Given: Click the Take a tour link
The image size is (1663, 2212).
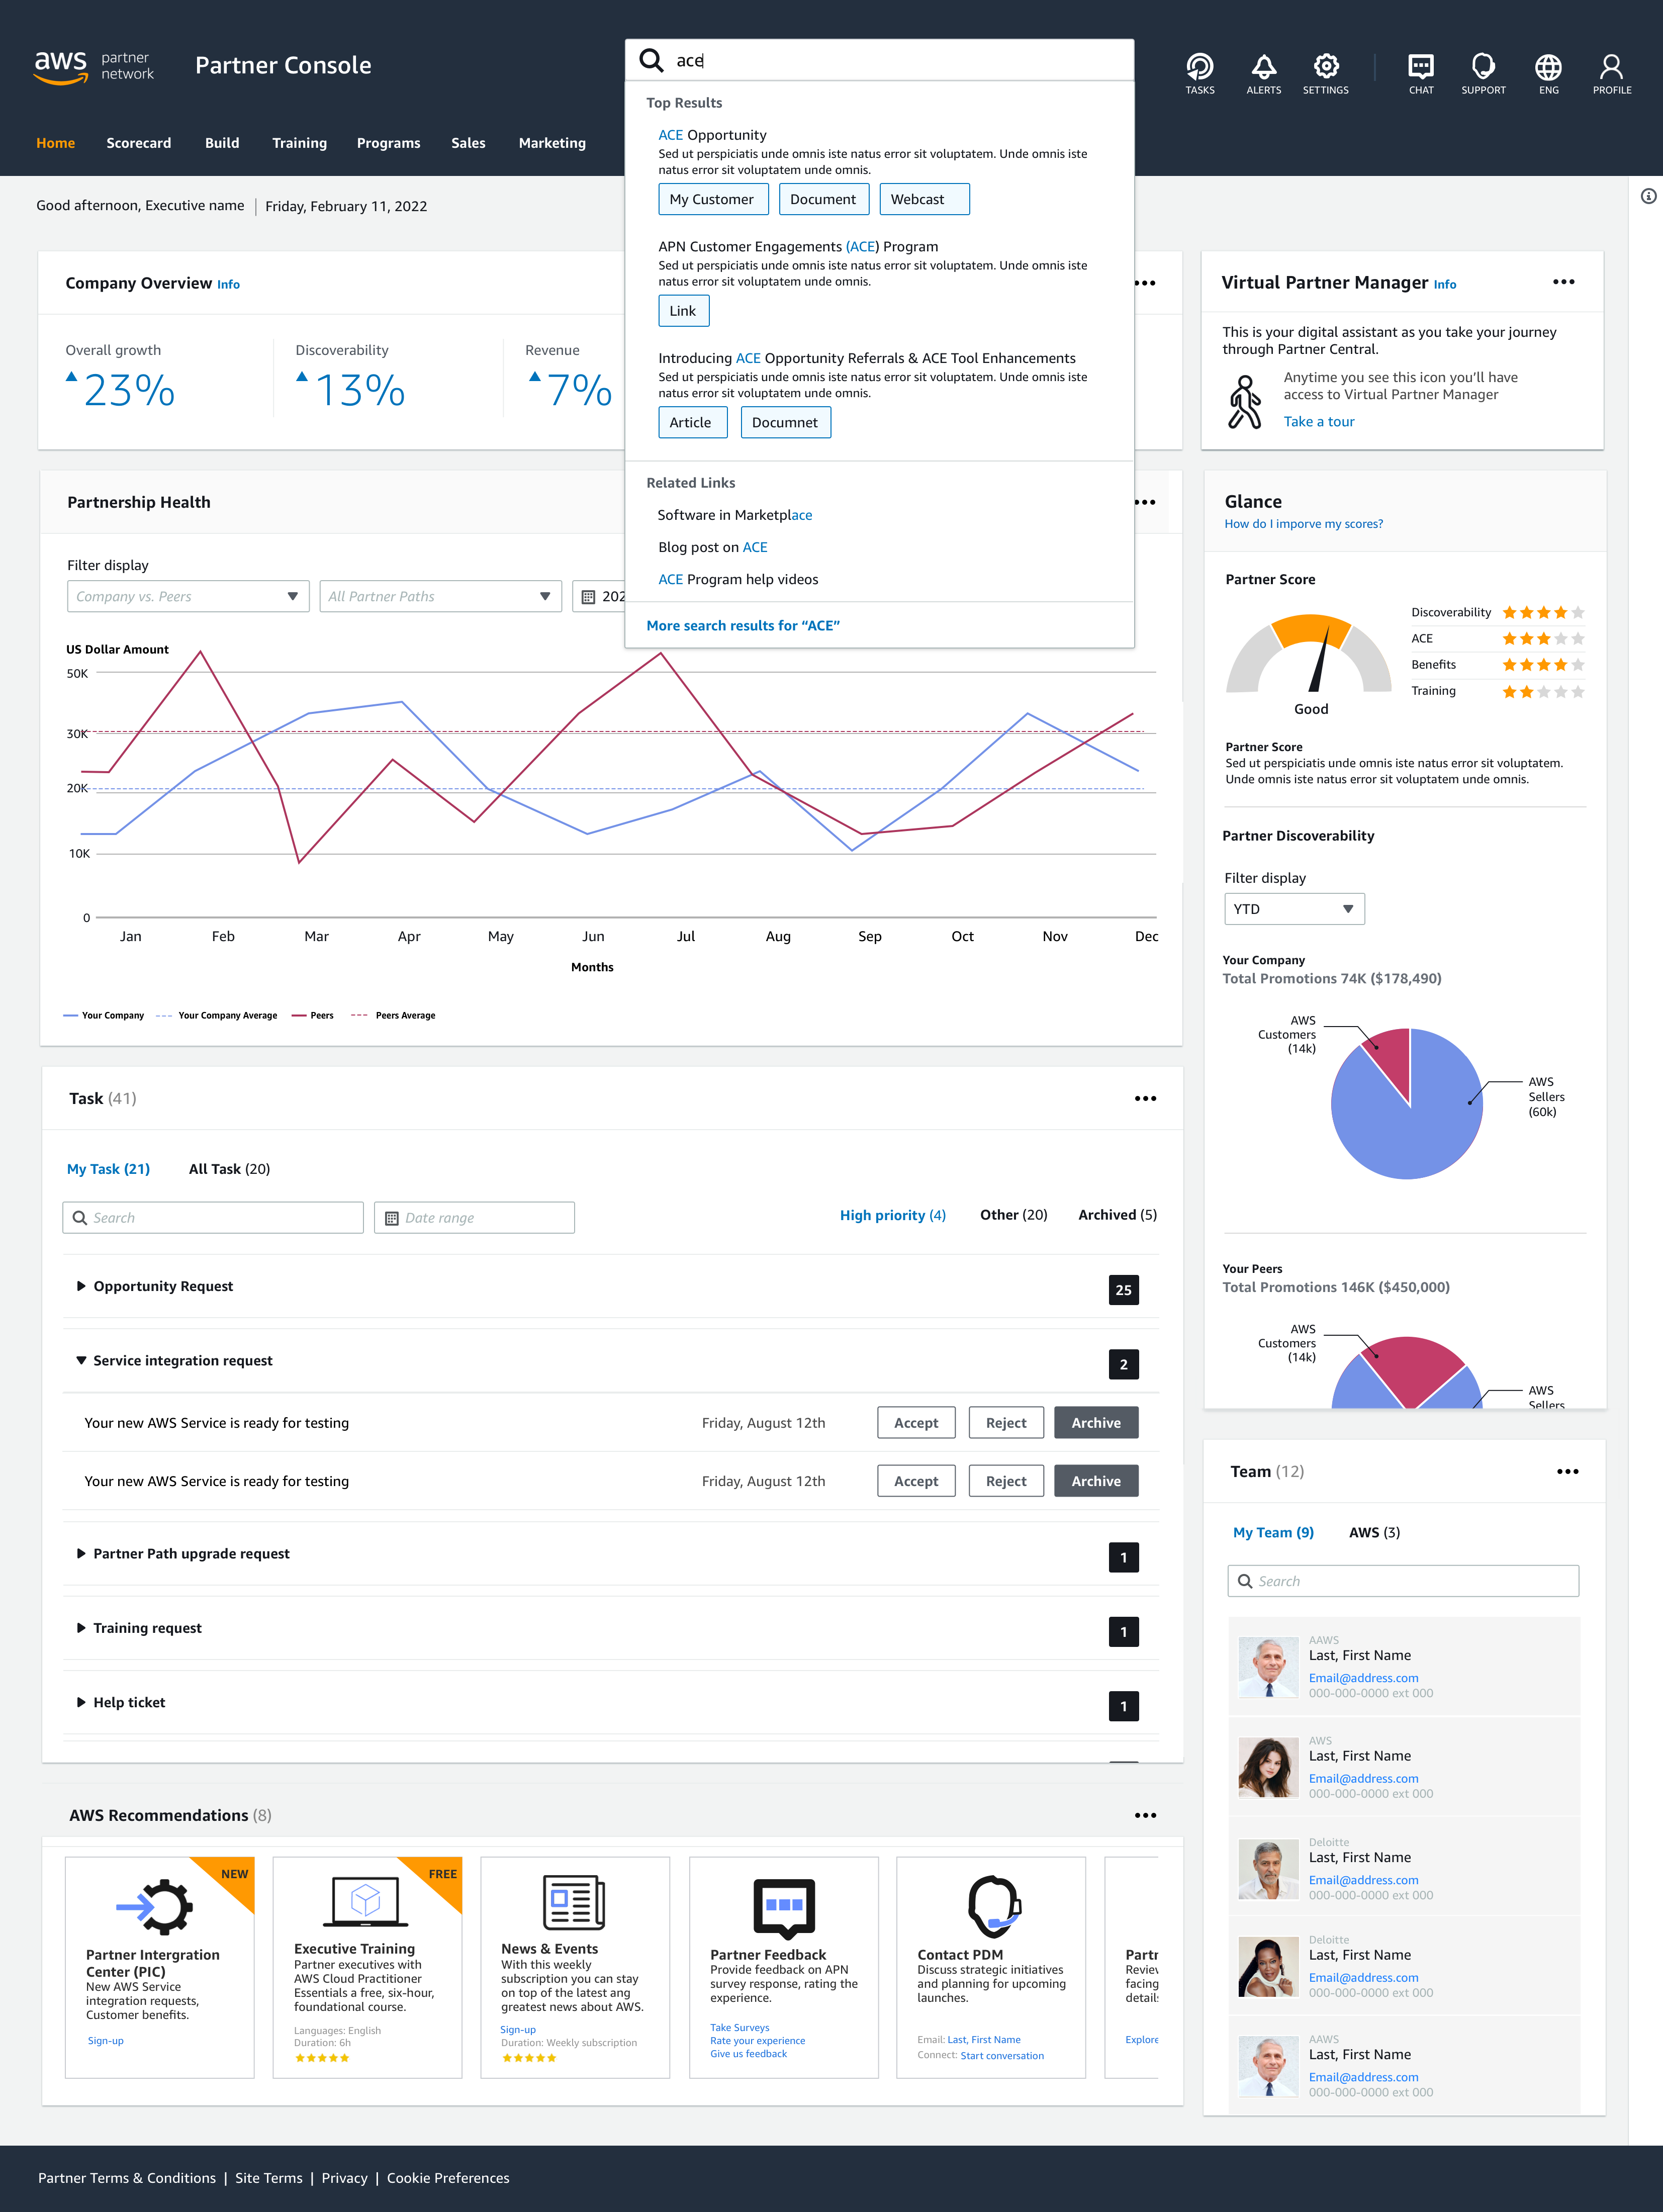Looking at the screenshot, I should [x=1318, y=421].
